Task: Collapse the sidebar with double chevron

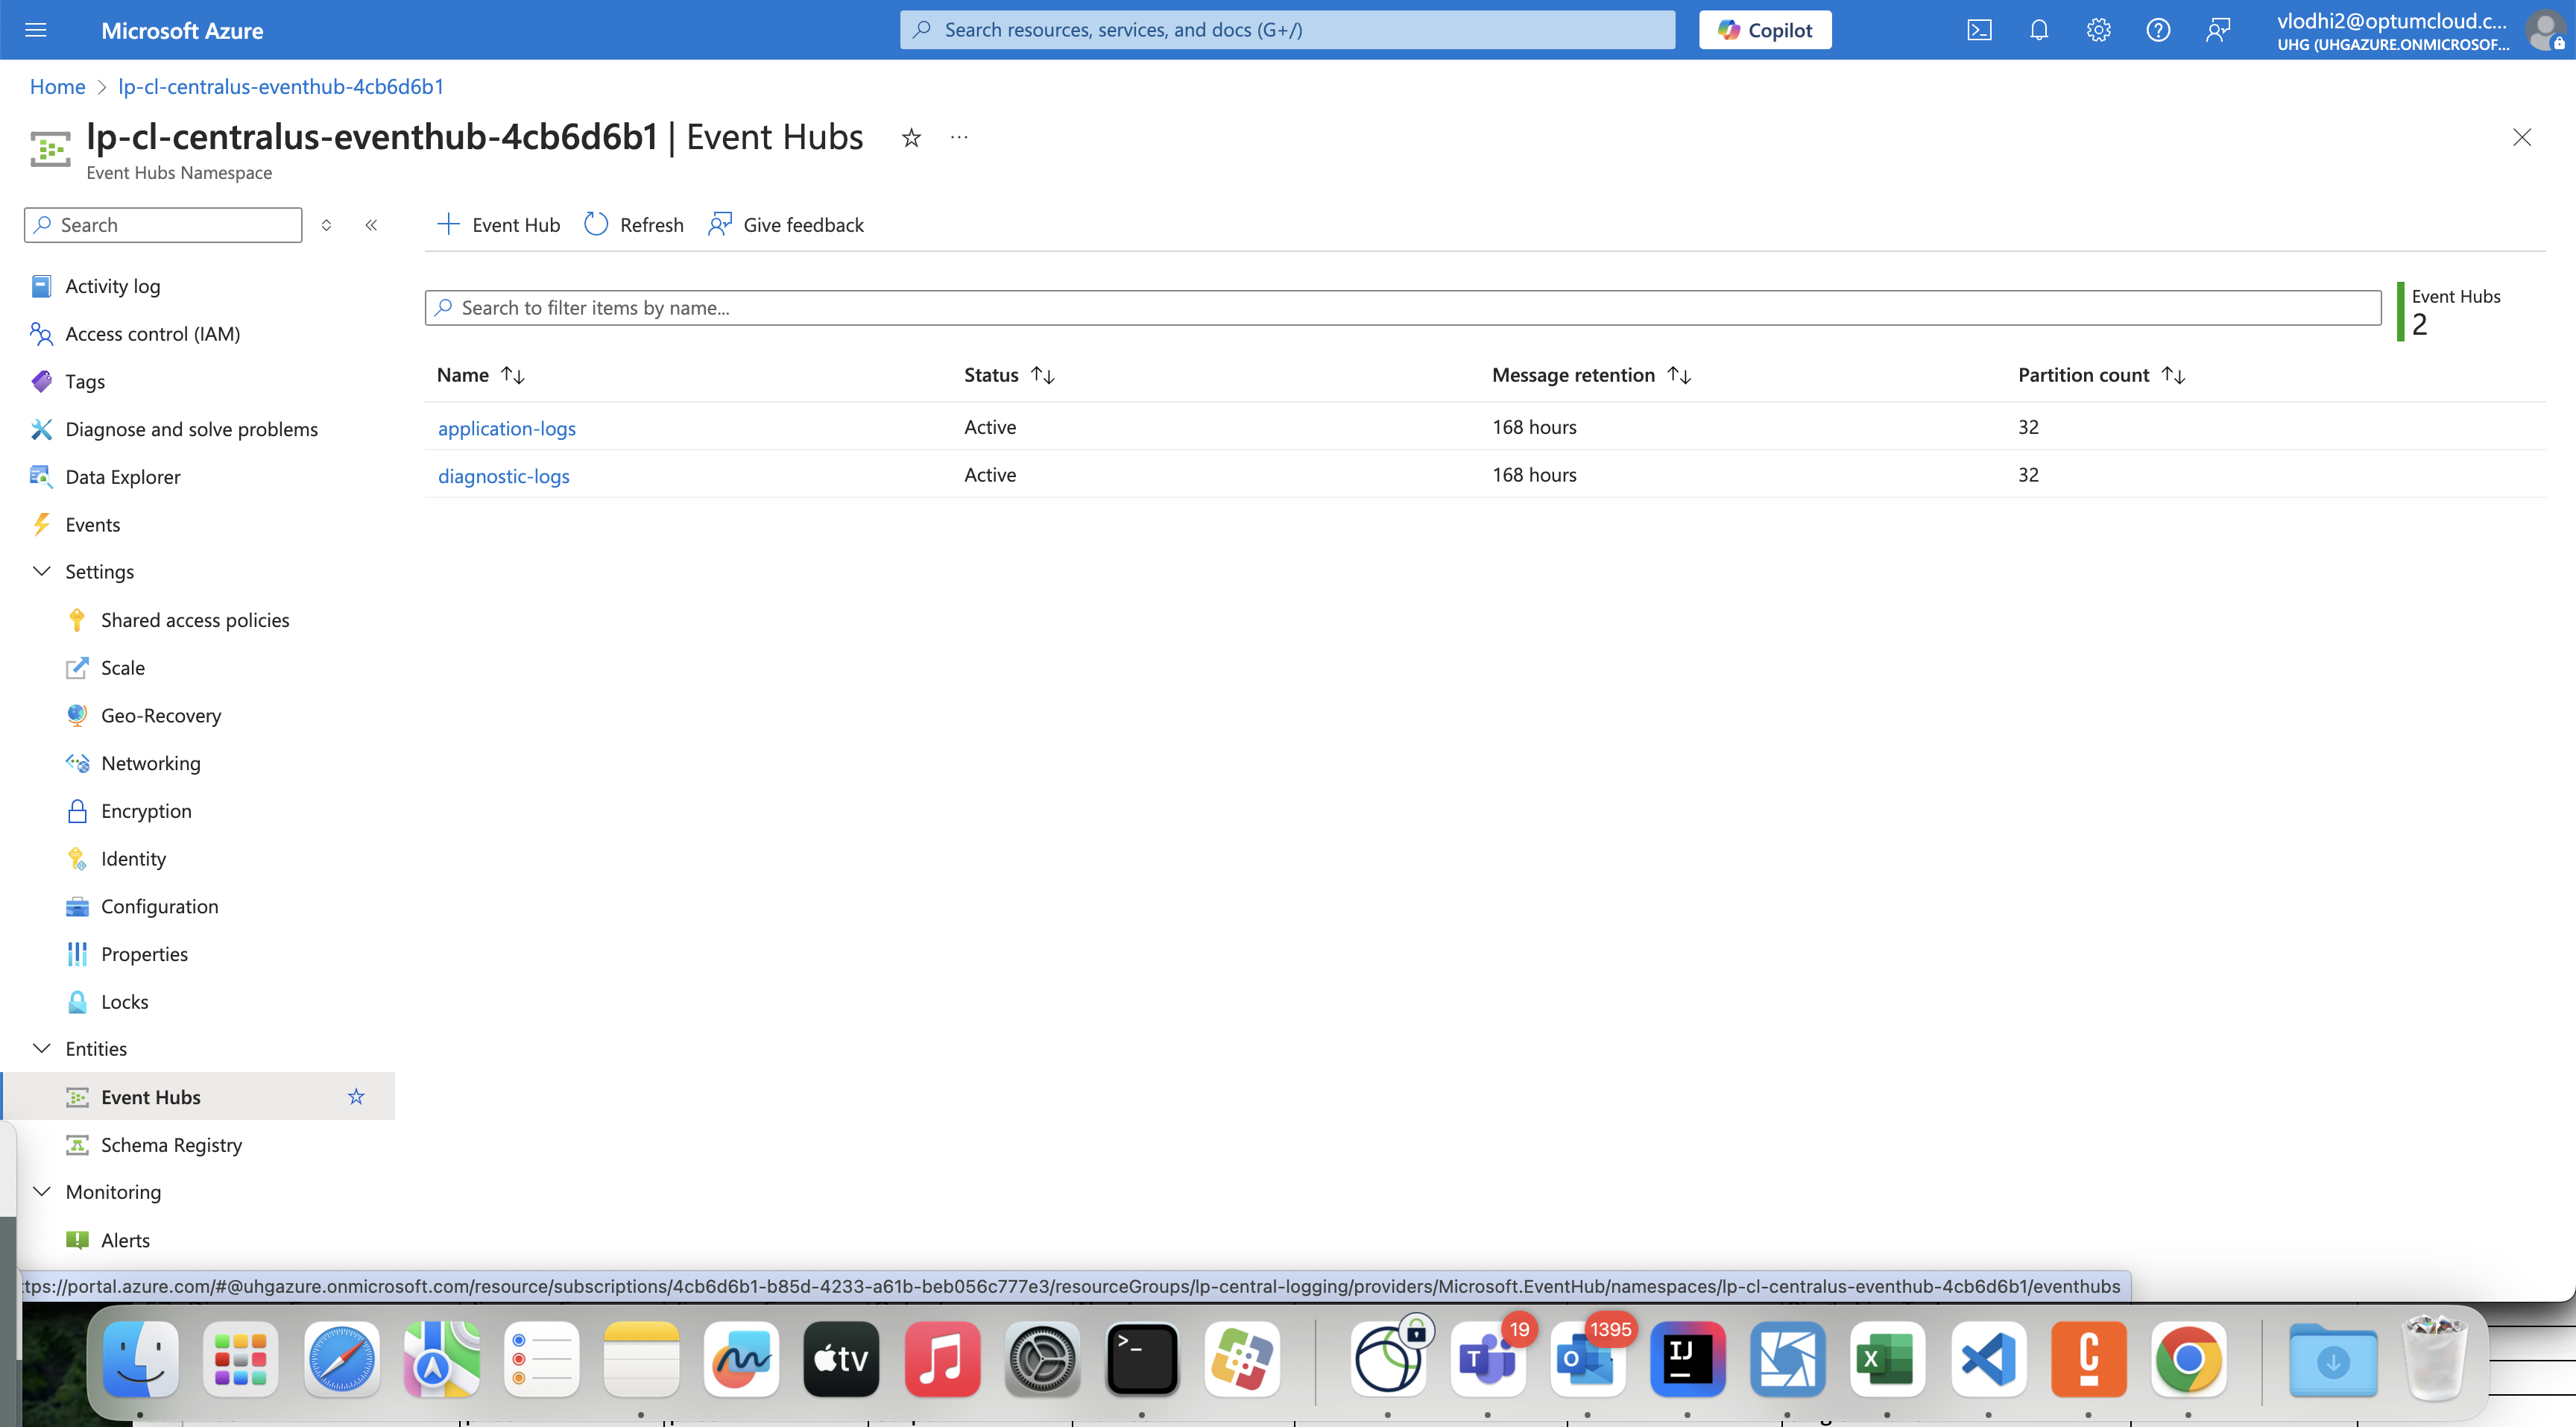Action: click(371, 225)
